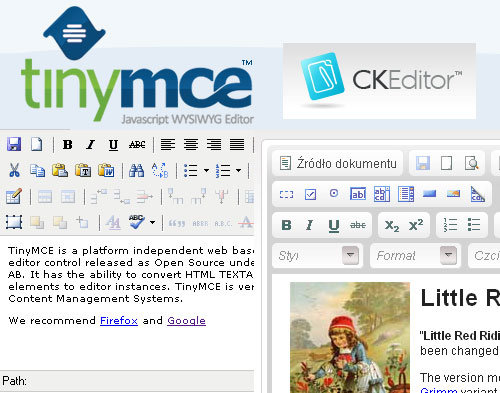Open find with binoculars icon

136,170
